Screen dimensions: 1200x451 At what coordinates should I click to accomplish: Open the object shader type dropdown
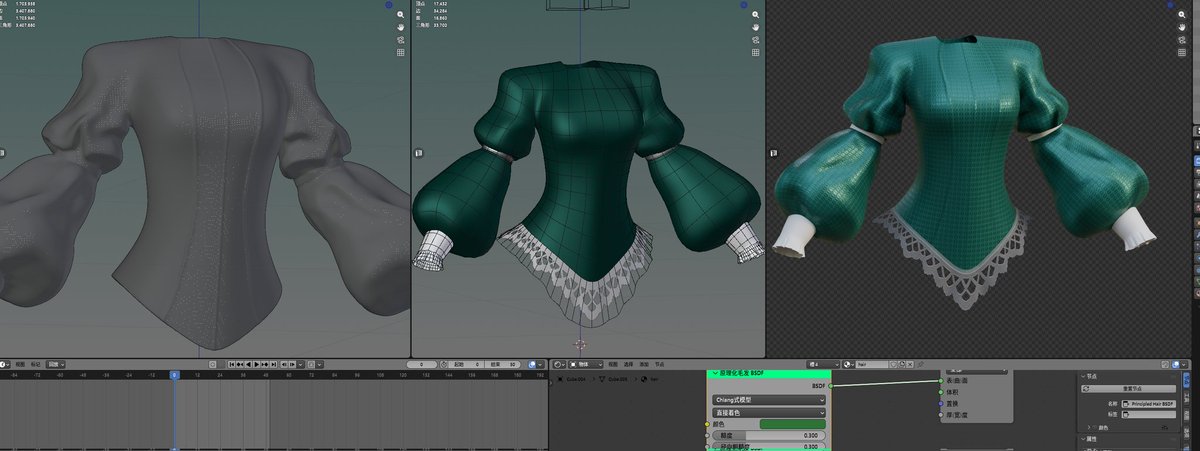point(585,364)
